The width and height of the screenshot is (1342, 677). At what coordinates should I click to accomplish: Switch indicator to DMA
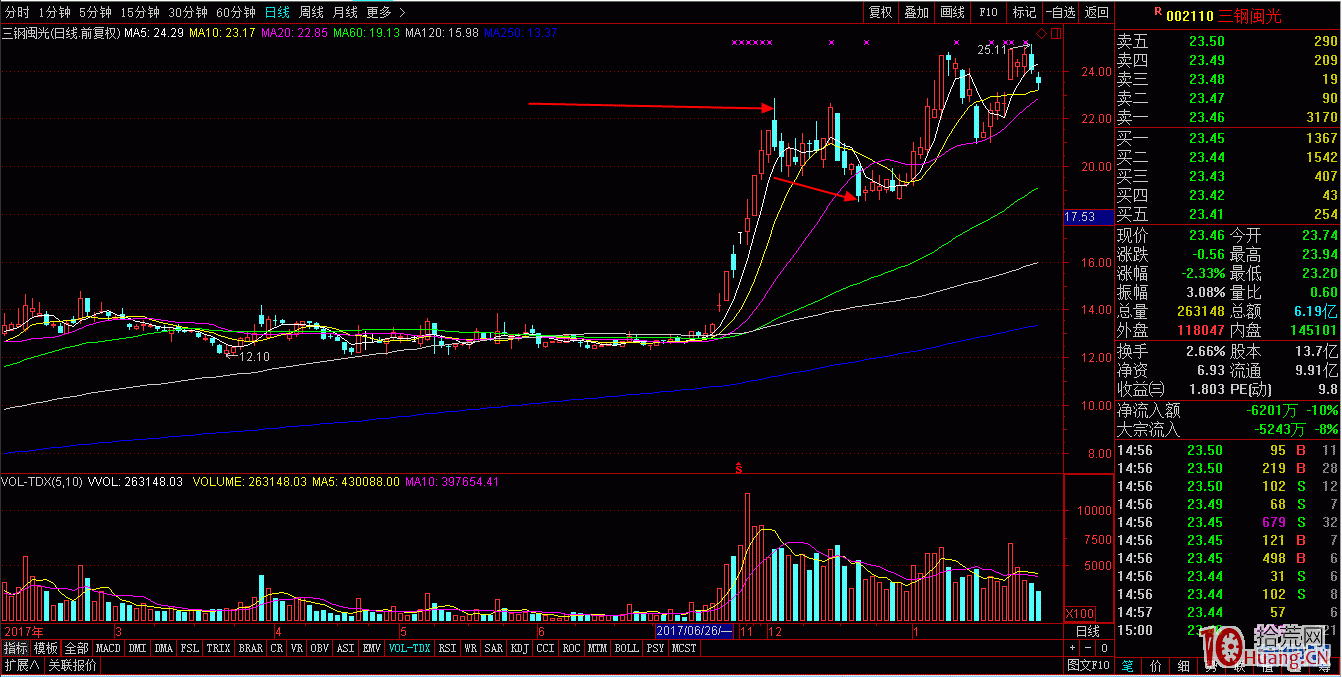point(163,648)
